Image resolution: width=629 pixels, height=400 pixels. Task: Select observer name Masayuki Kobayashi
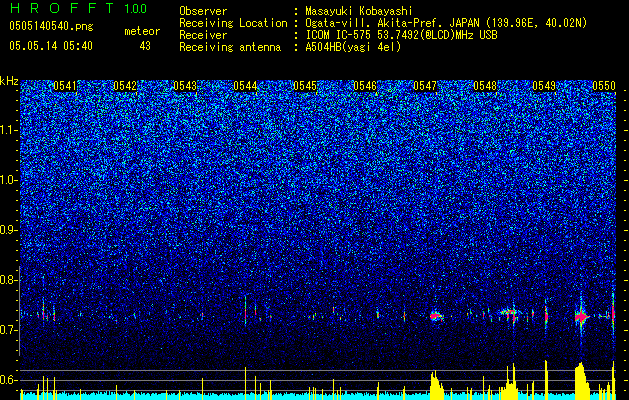(359, 12)
